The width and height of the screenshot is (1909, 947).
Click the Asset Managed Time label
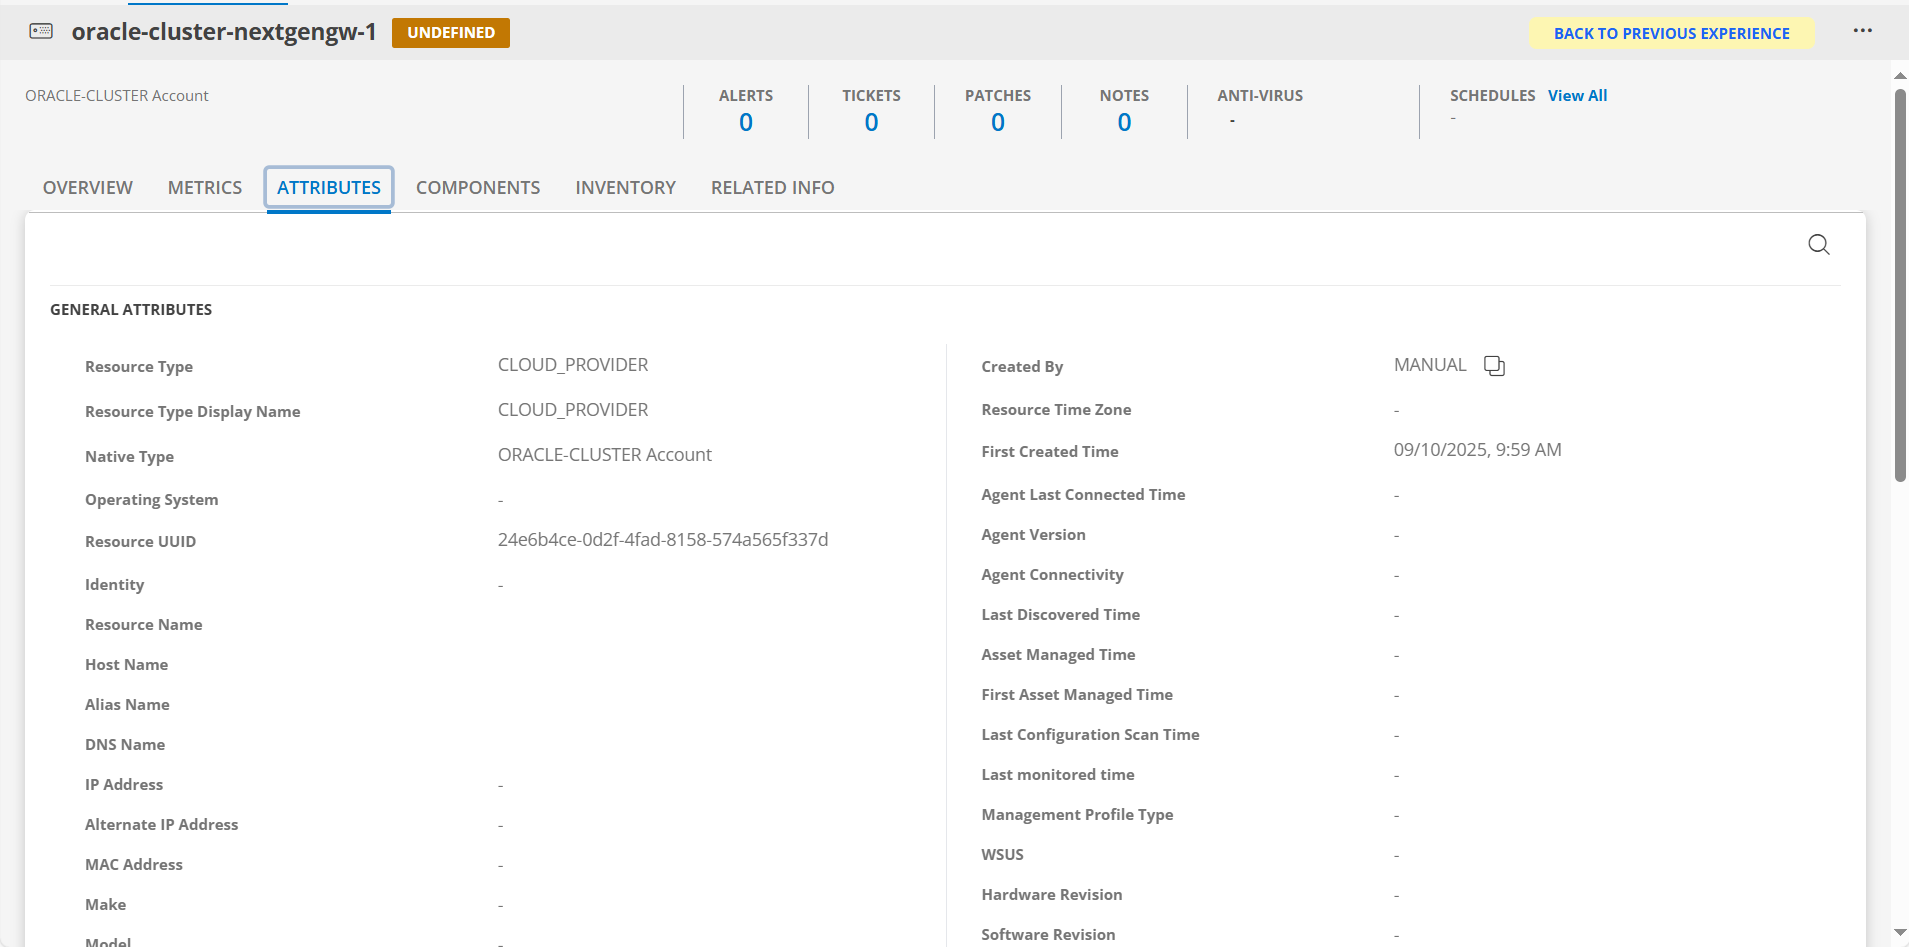1058,655
